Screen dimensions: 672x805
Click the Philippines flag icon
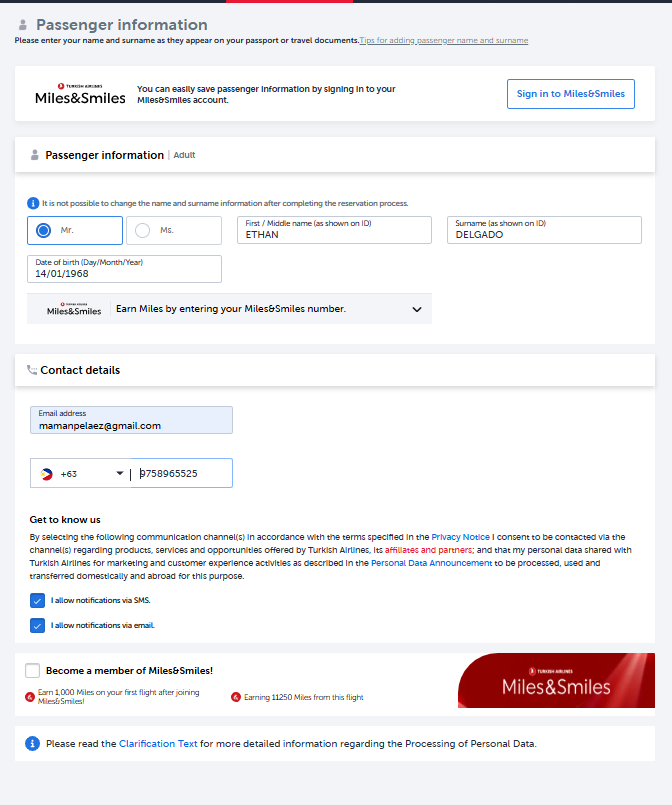tap(47, 474)
